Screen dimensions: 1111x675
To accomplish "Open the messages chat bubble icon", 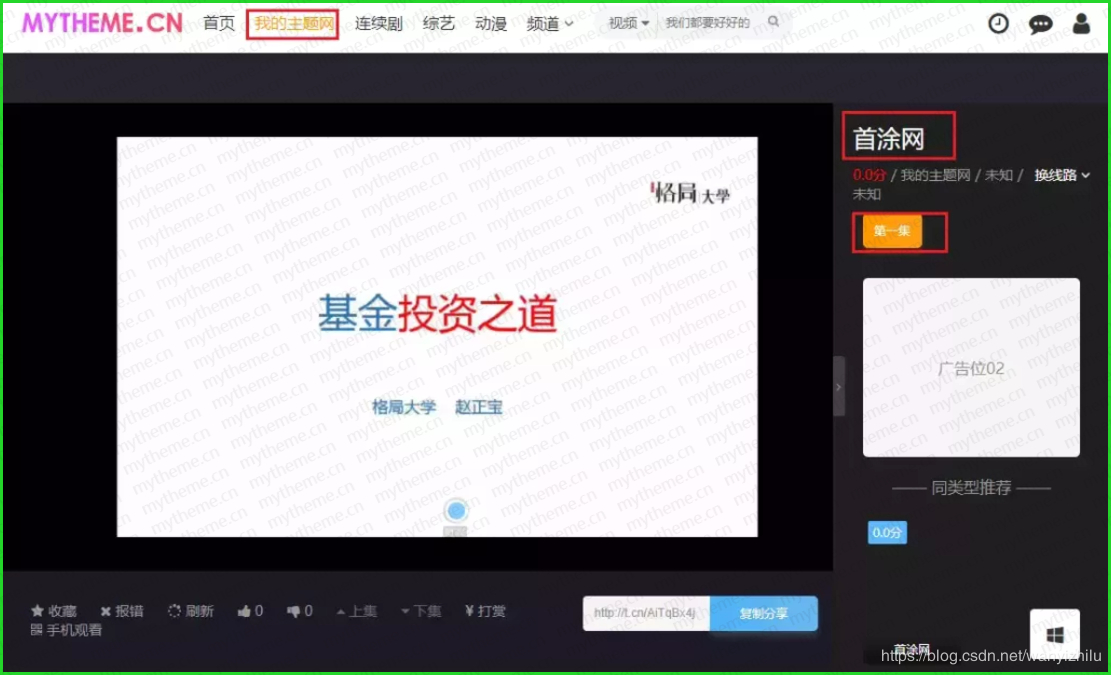I will pyautogui.click(x=1040, y=24).
